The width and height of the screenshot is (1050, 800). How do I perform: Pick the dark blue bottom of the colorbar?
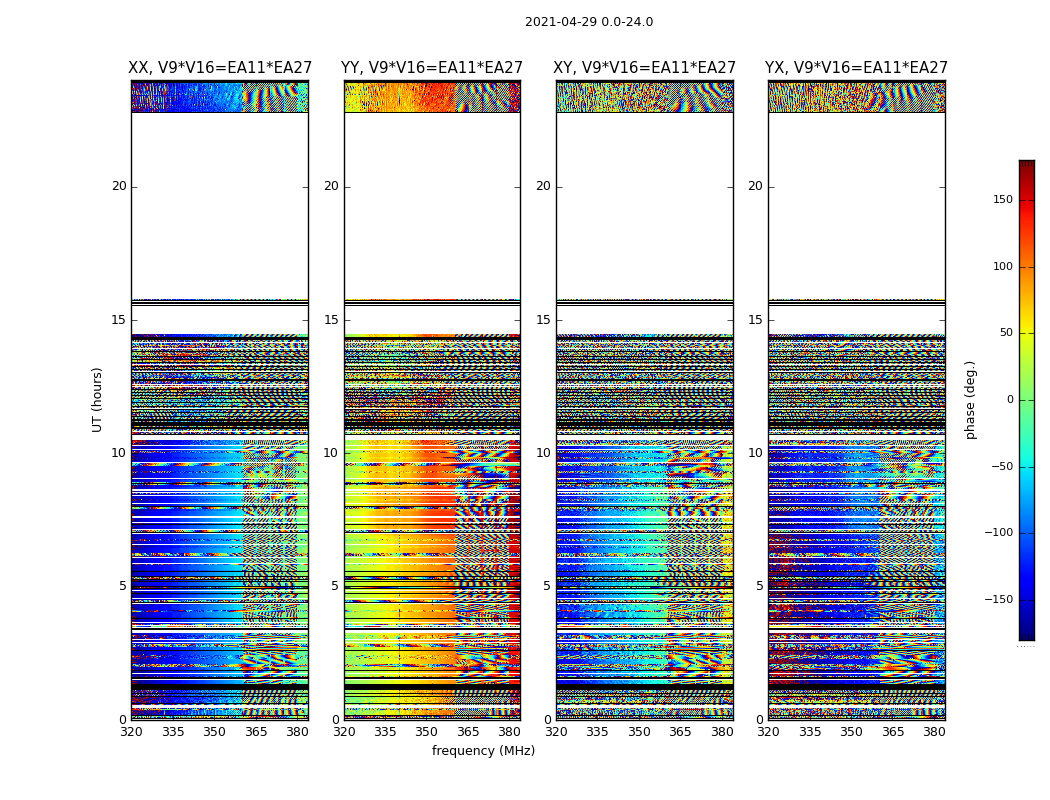[1026, 634]
